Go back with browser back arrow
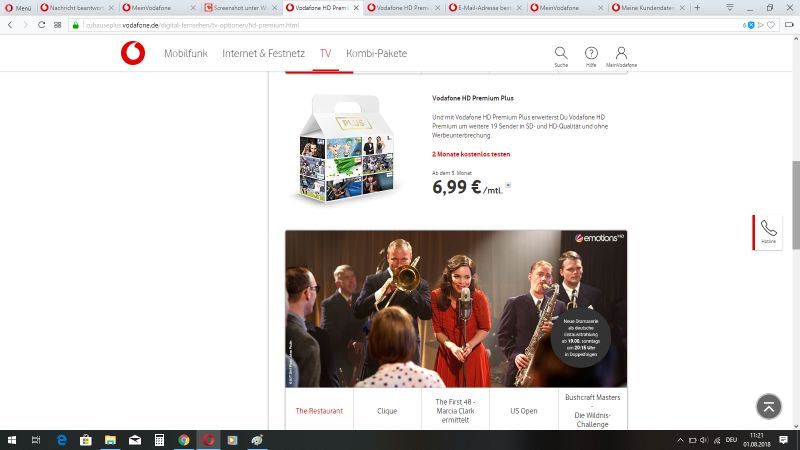Image resolution: width=800 pixels, height=450 pixels. 10,24
